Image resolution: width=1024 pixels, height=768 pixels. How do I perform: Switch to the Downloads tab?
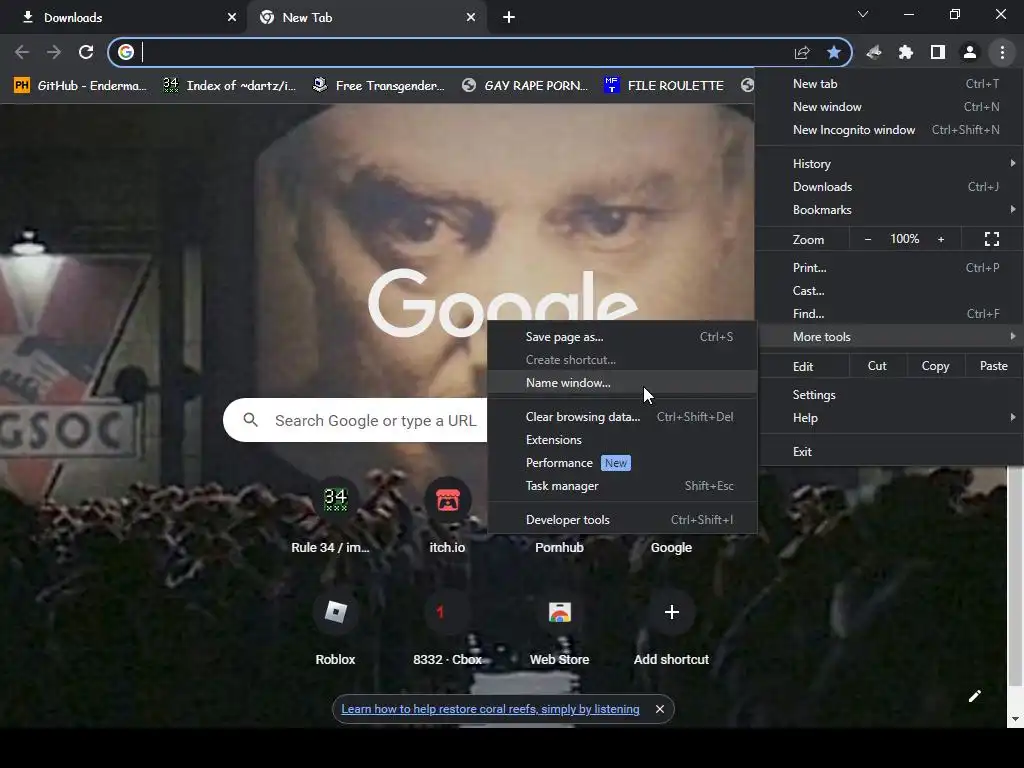(x=123, y=18)
